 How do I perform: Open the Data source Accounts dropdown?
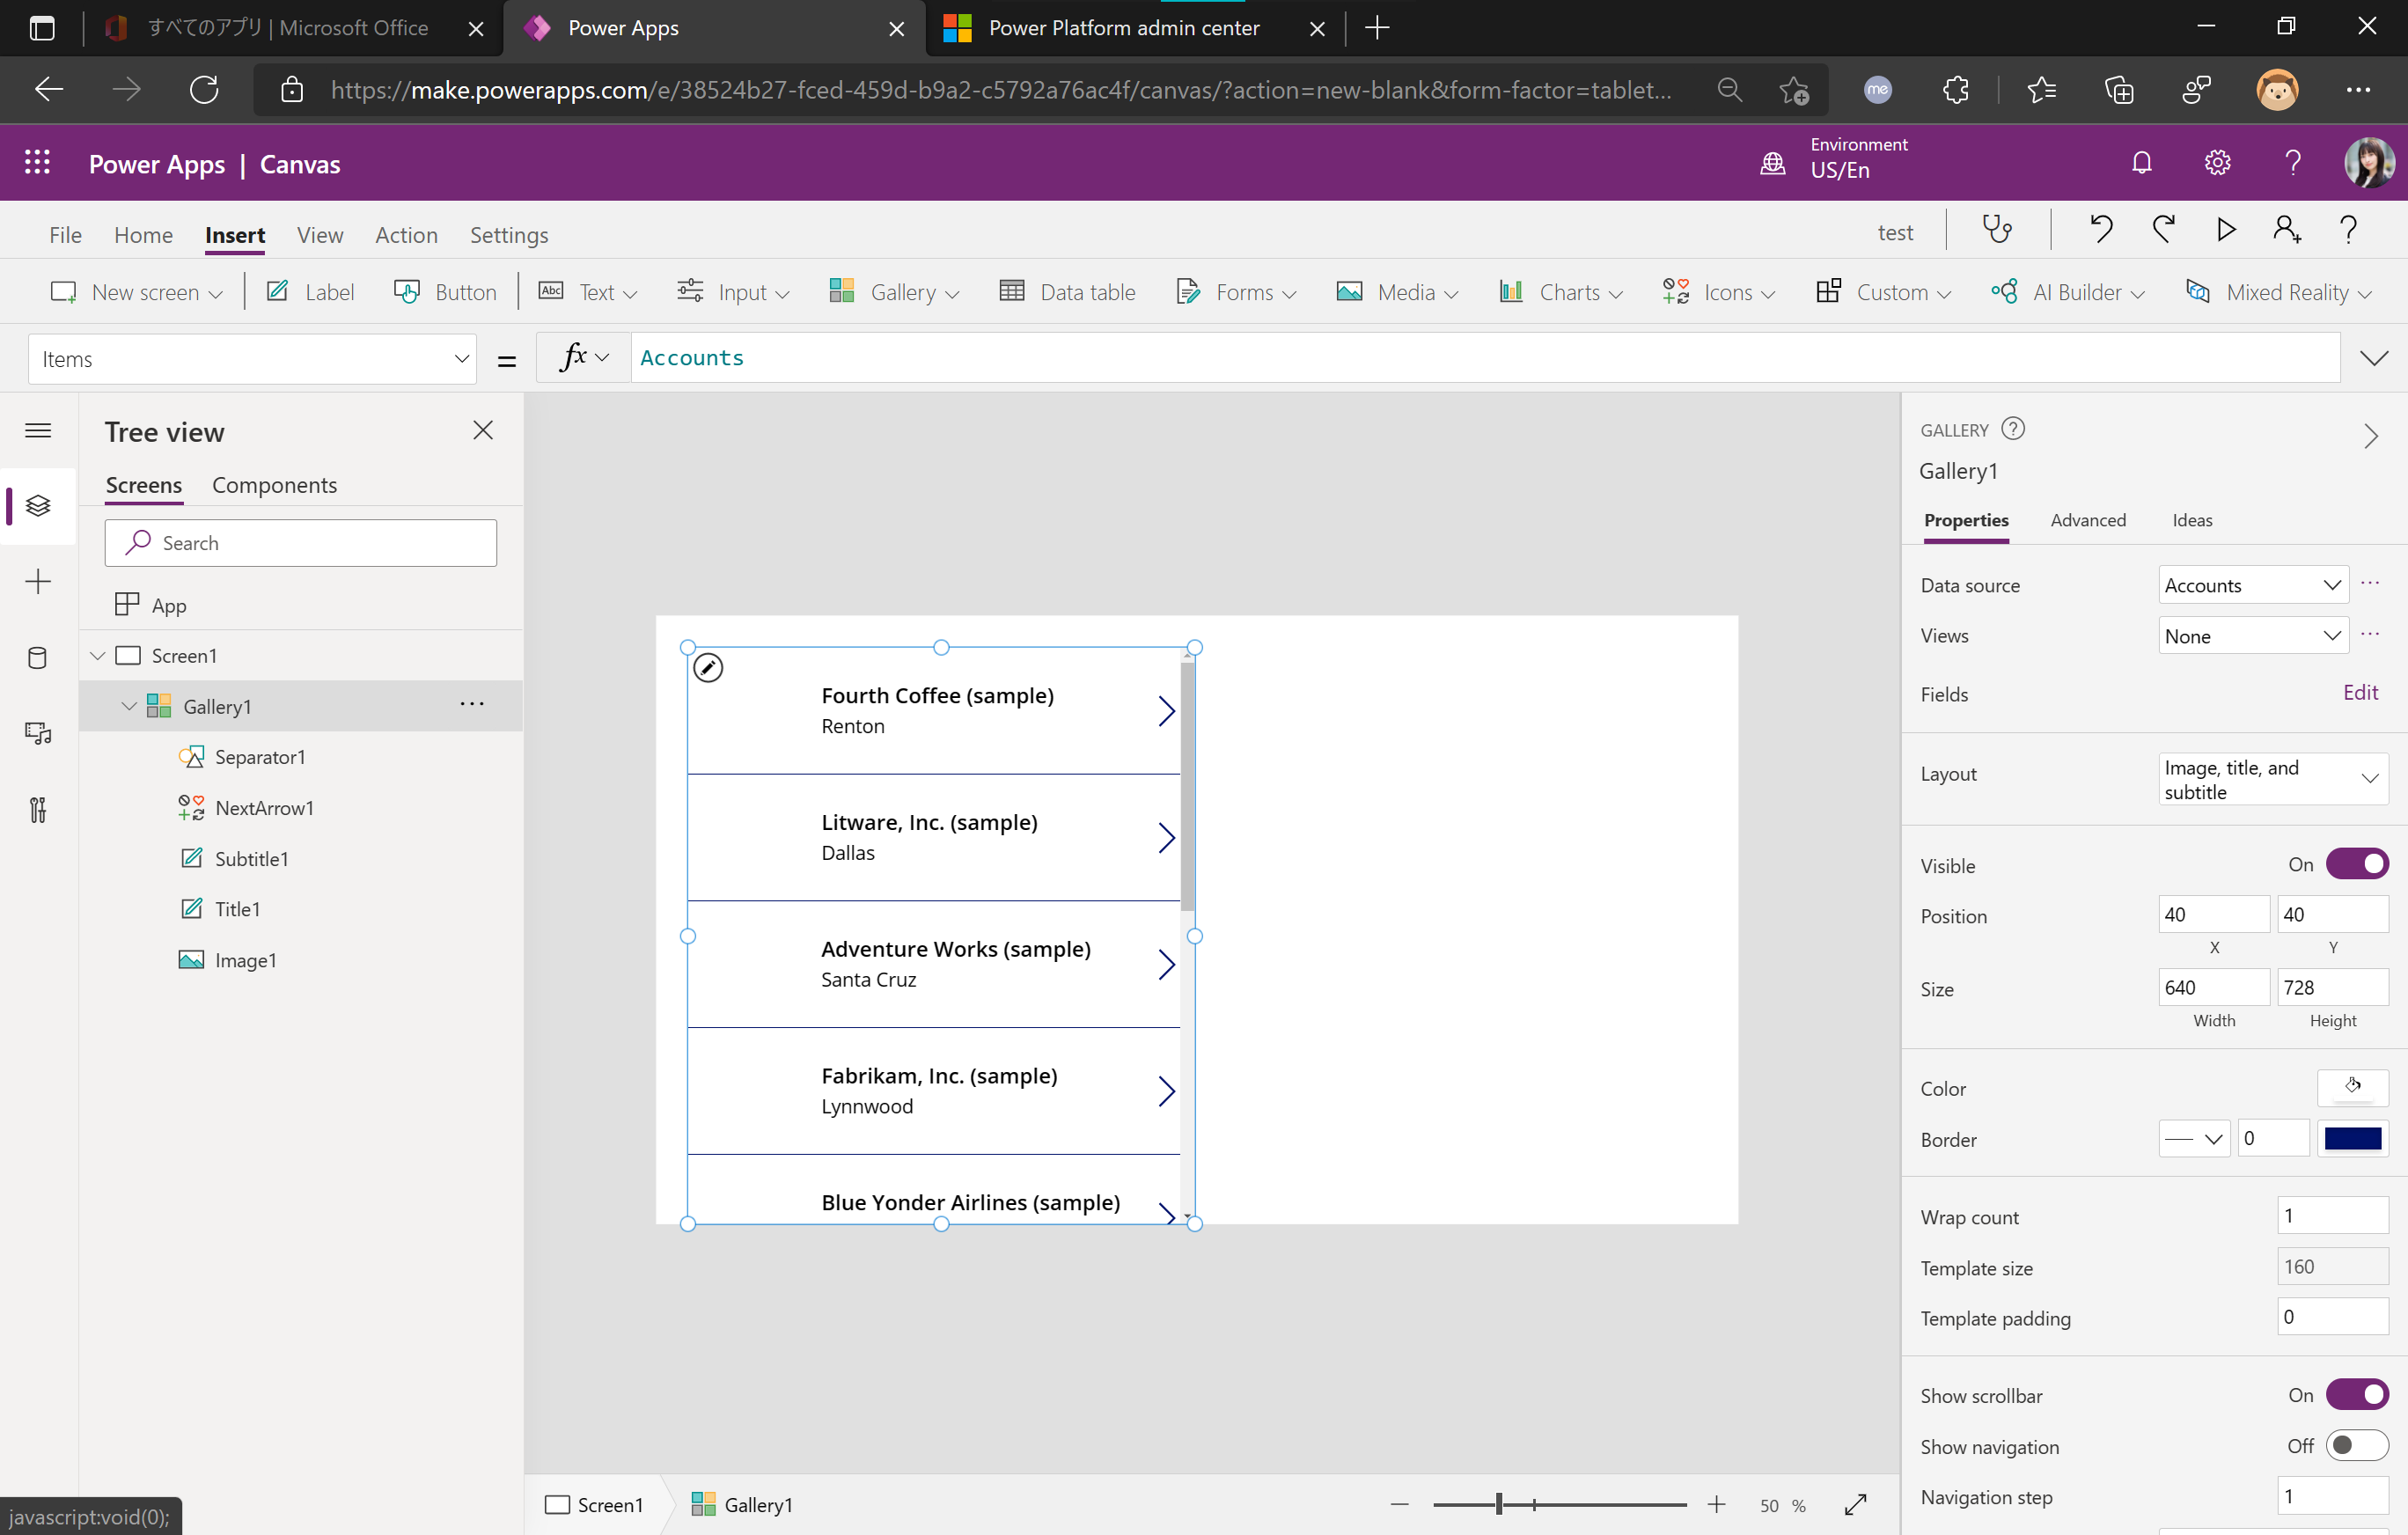[2252, 585]
